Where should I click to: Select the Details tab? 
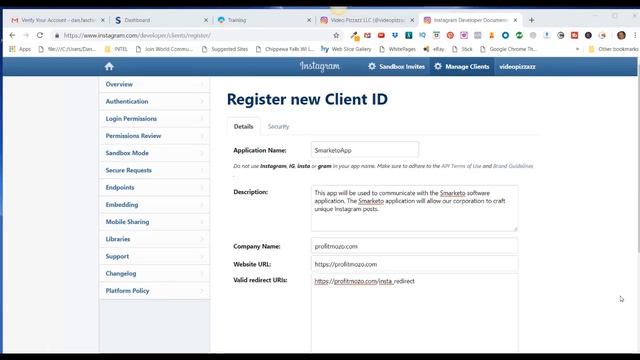[x=244, y=127]
